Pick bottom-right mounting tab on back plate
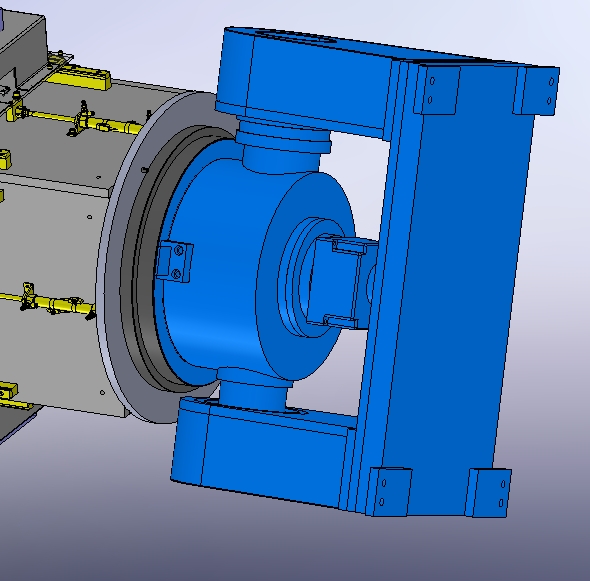This screenshot has height=581, width=590. click(x=488, y=493)
